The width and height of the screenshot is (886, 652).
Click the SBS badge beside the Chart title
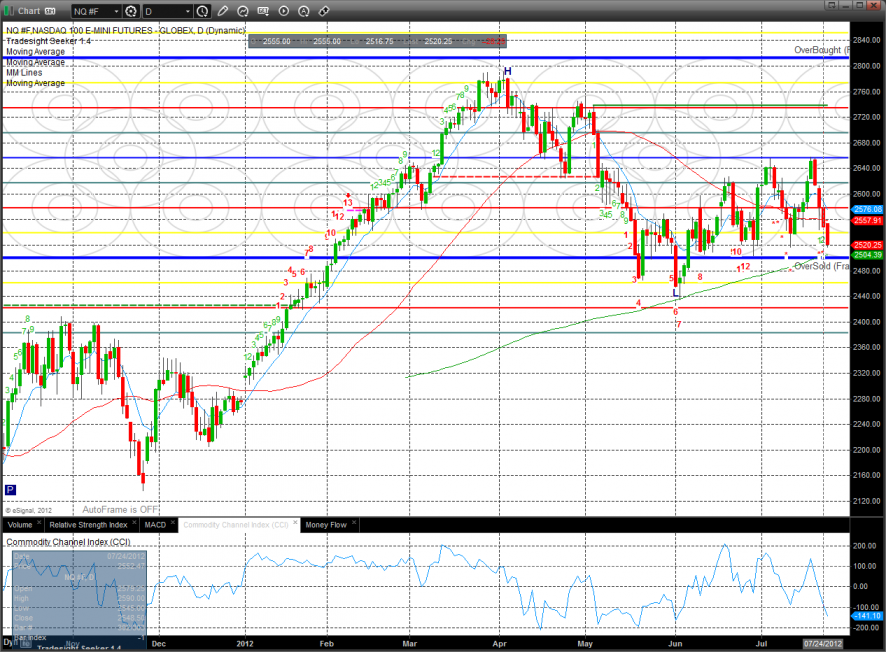tap(50, 11)
